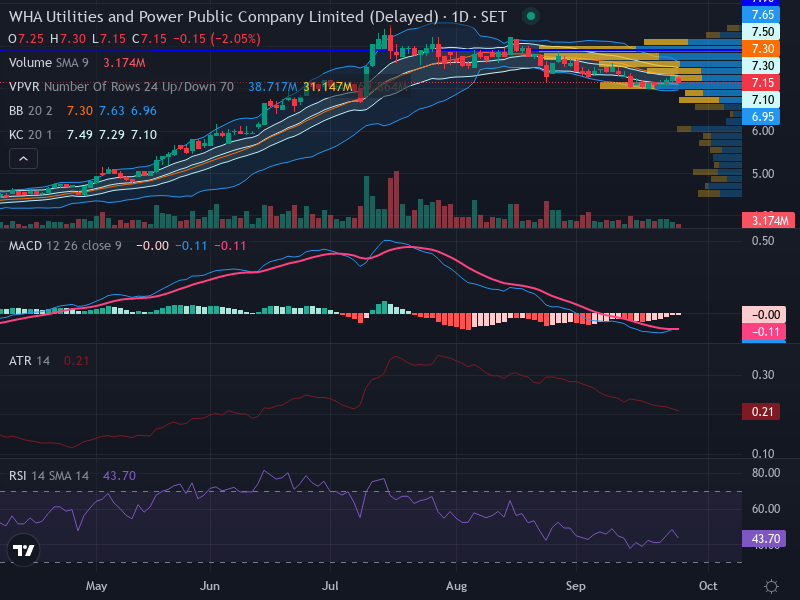Screen dimensions: 800x600
Task: Select the RSI 14 SMA 14 legend
Action: pyautogui.click(x=49, y=476)
